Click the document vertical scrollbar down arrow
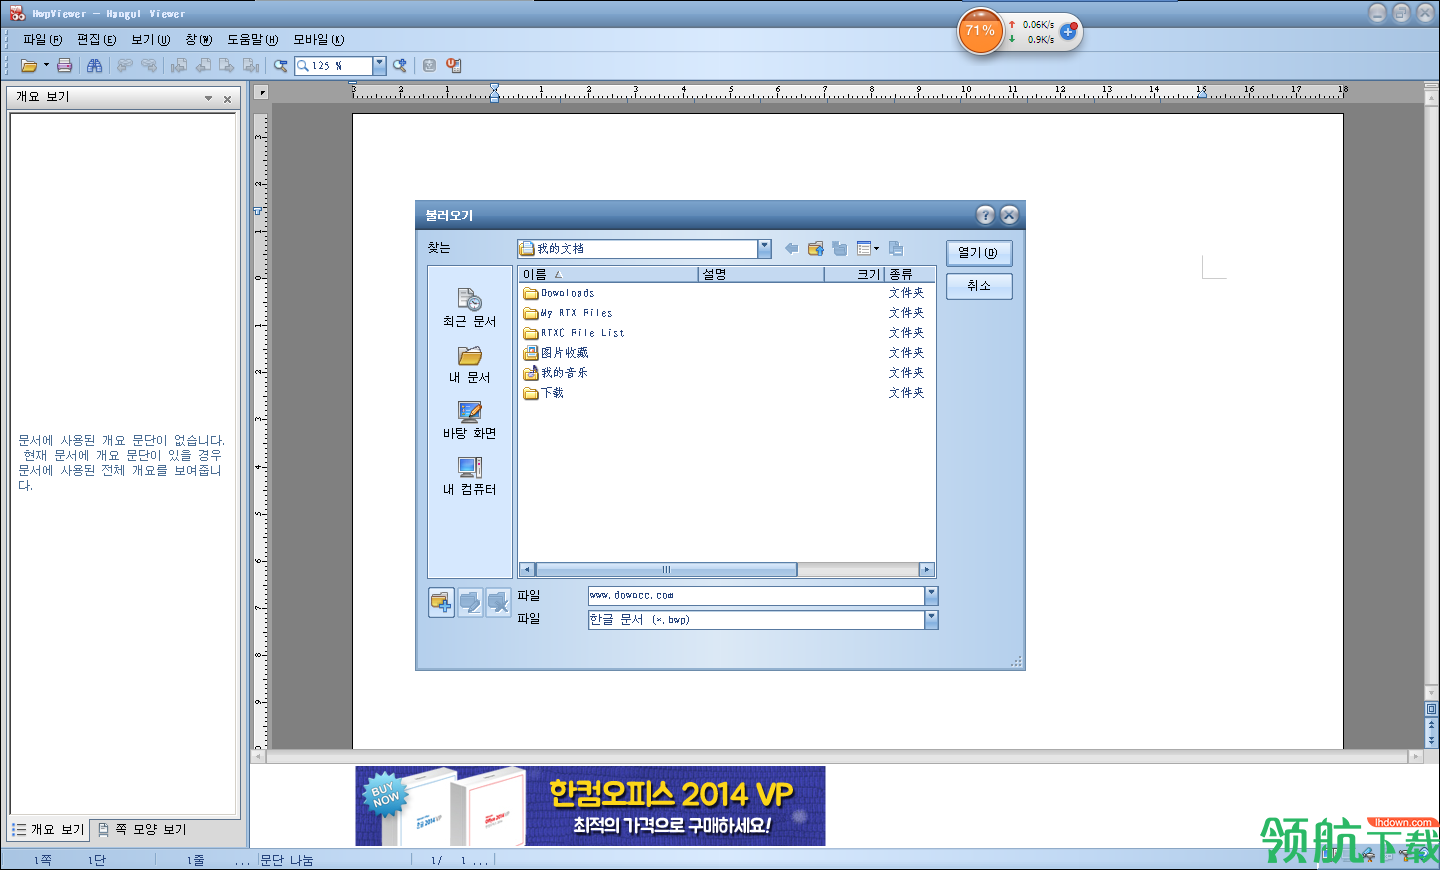Viewport: 1440px width, 870px height. click(x=1432, y=692)
